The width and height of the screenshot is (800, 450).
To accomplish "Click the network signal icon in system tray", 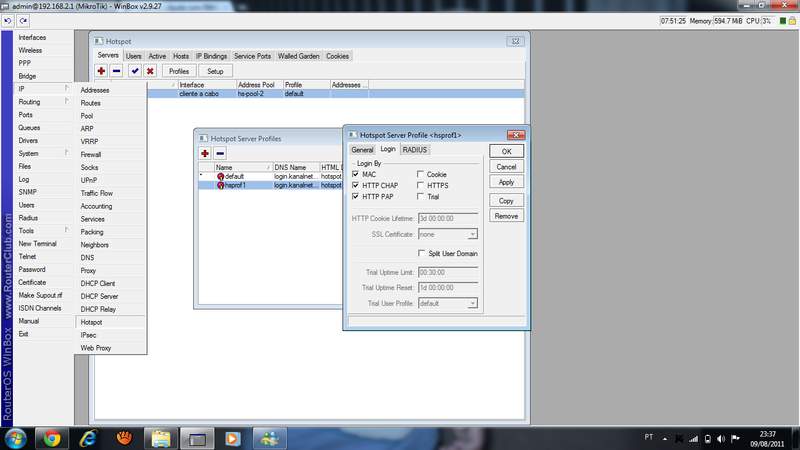I will pyautogui.click(x=693, y=438).
